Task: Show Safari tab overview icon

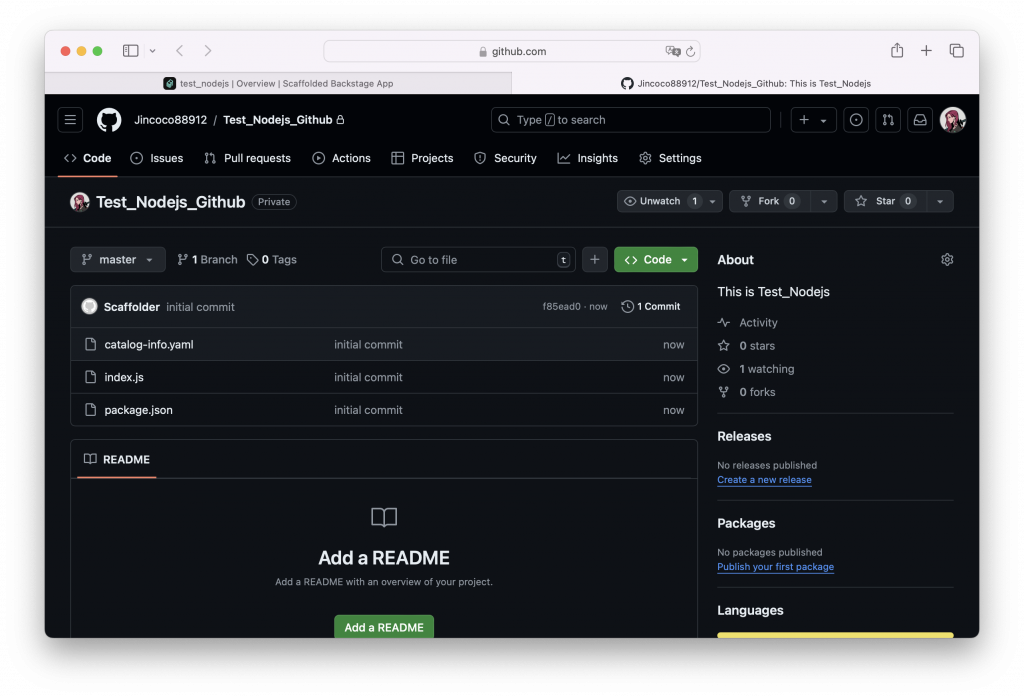Action: pyautogui.click(x=957, y=51)
